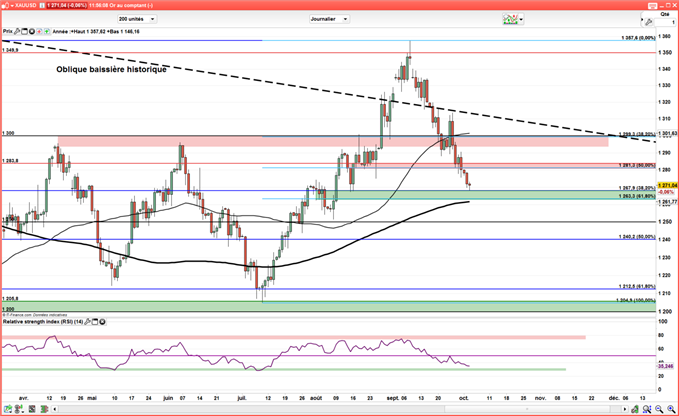Click the RSI value label 35,246
Image resolution: width=679 pixels, height=416 pixels.
point(666,366)
